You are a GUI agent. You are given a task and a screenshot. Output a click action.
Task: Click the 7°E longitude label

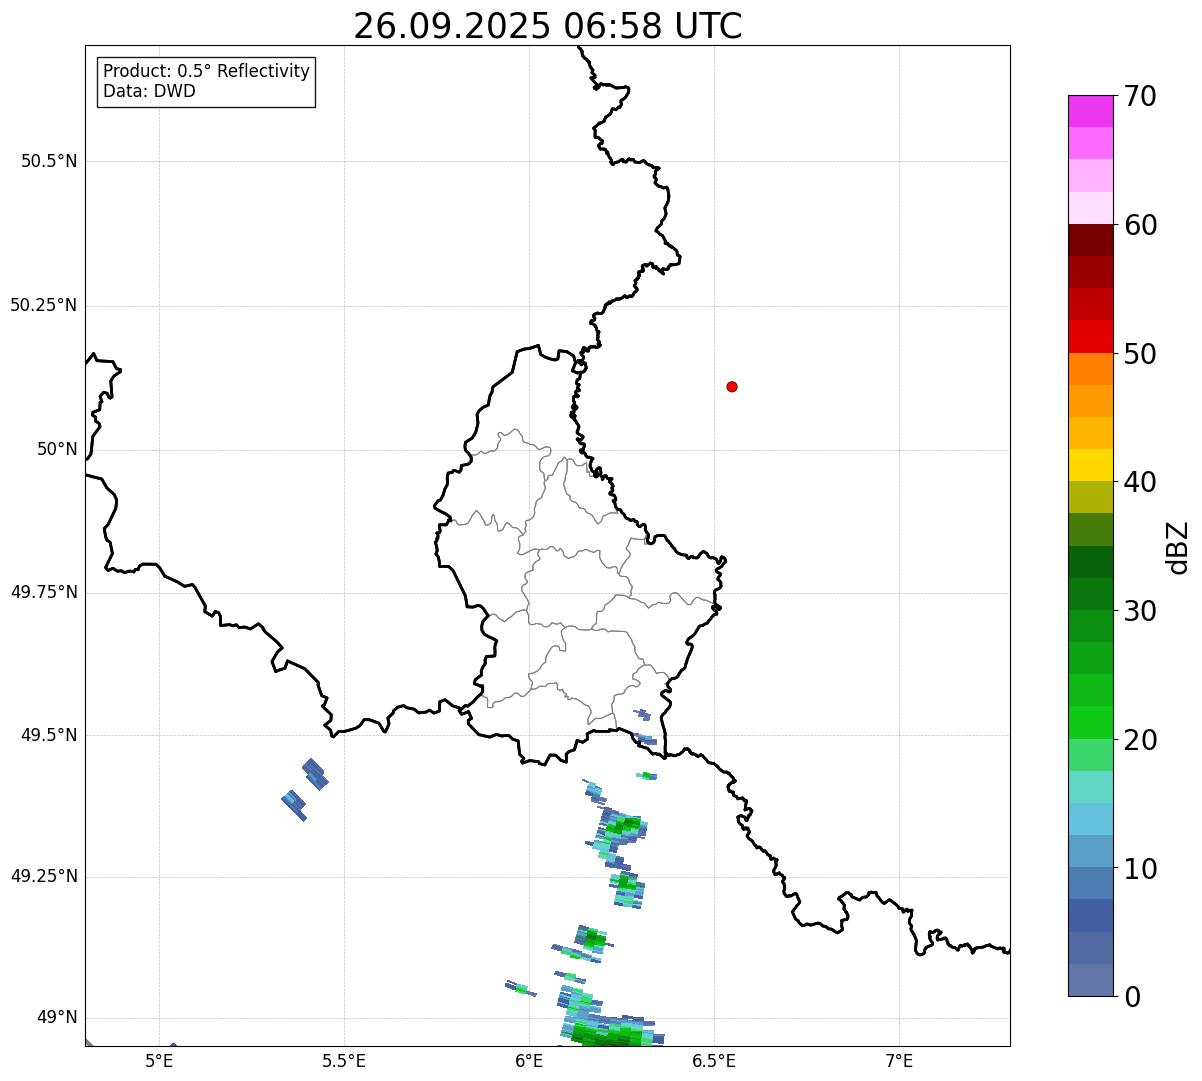tap(900, 1060)
